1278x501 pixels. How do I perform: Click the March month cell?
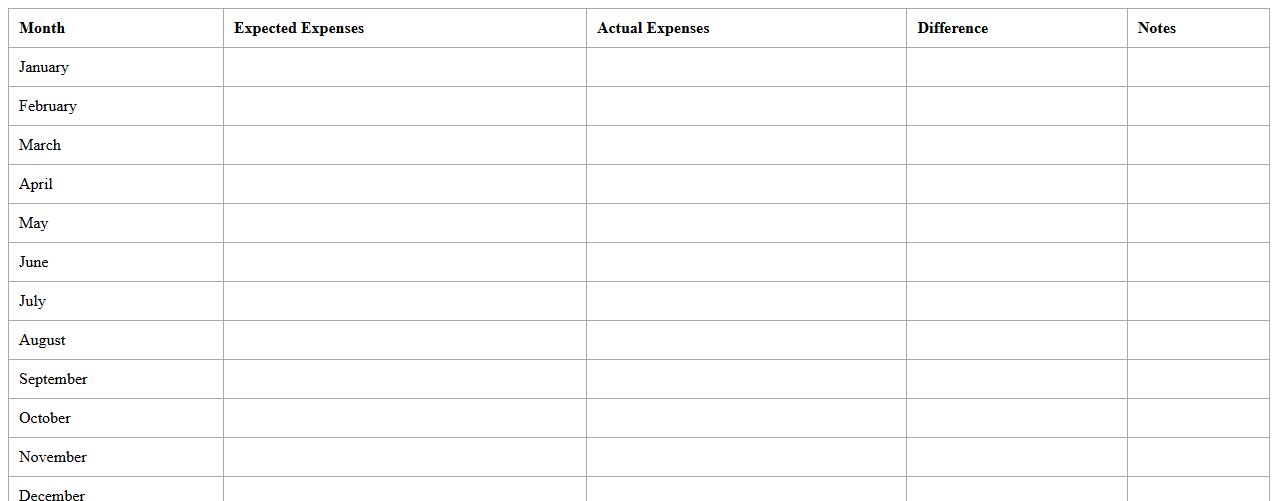40,145
